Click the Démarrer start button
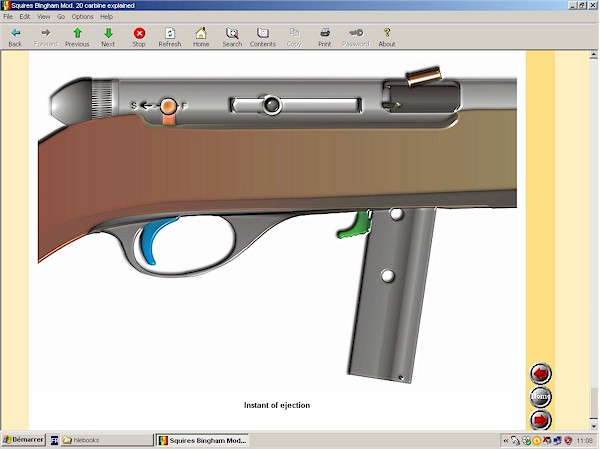The width and height of the screenshot is (600, 450). [x=23, y=440]
